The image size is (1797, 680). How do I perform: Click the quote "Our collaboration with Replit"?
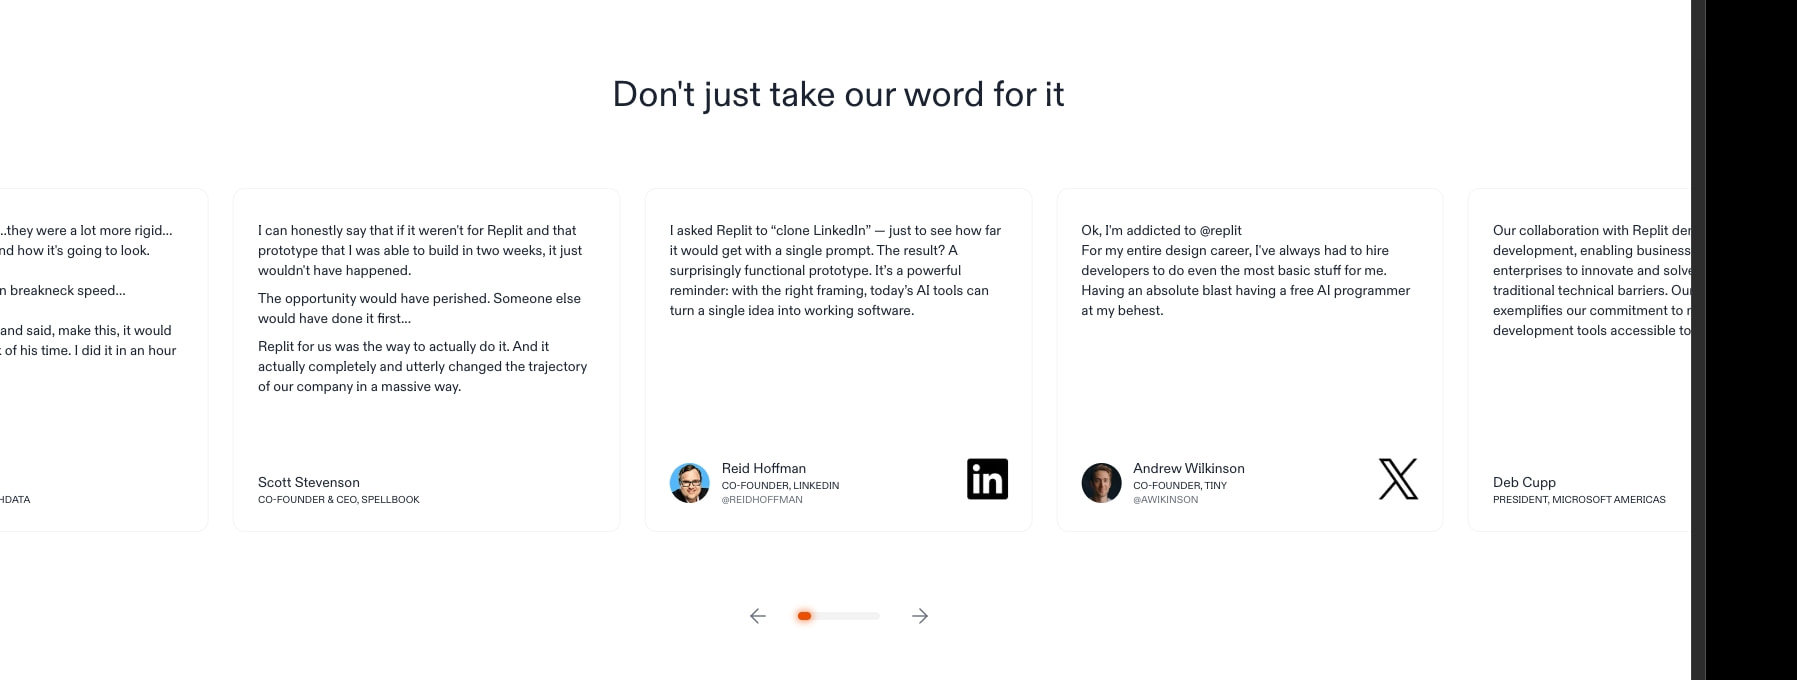[1591, 280]
